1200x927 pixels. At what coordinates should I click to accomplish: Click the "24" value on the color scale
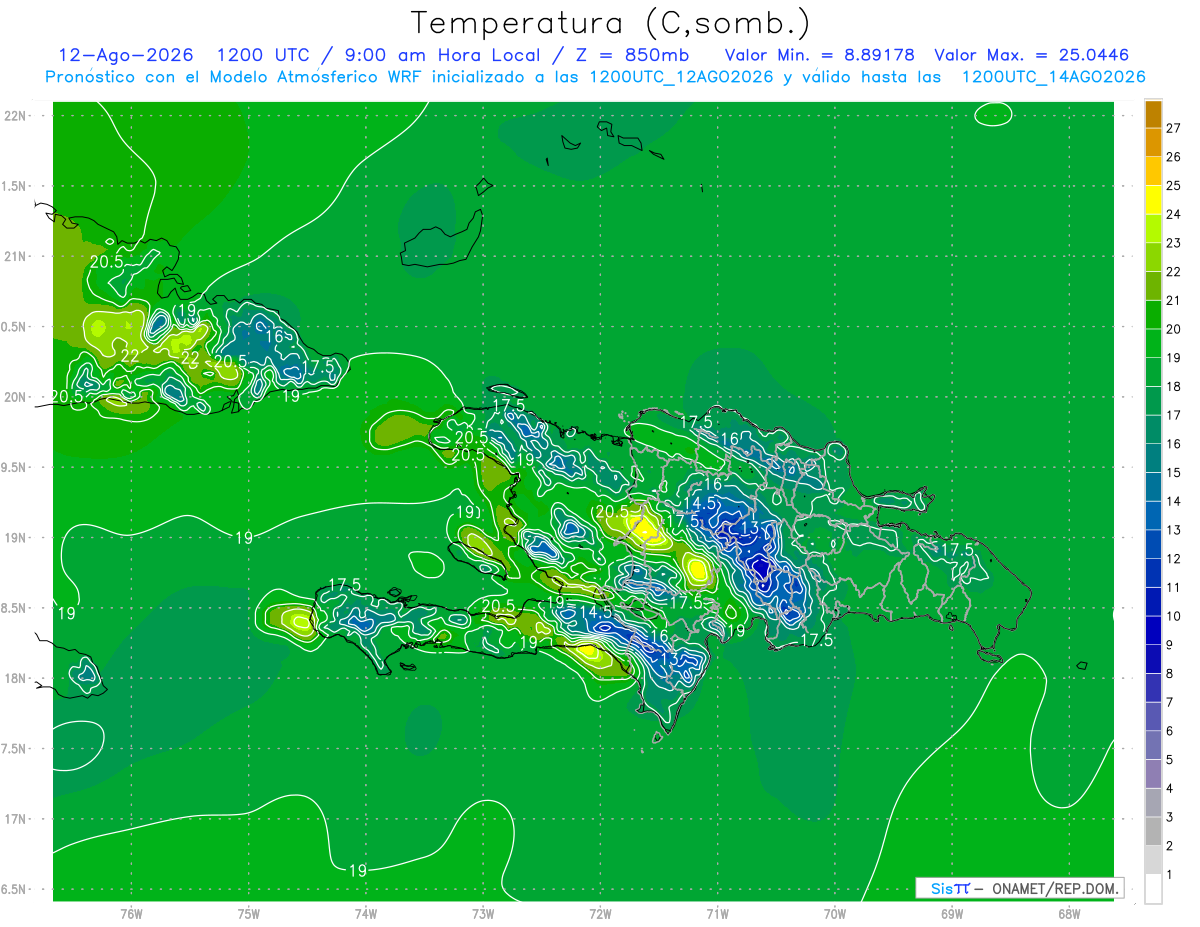(x=1174, y=215)
